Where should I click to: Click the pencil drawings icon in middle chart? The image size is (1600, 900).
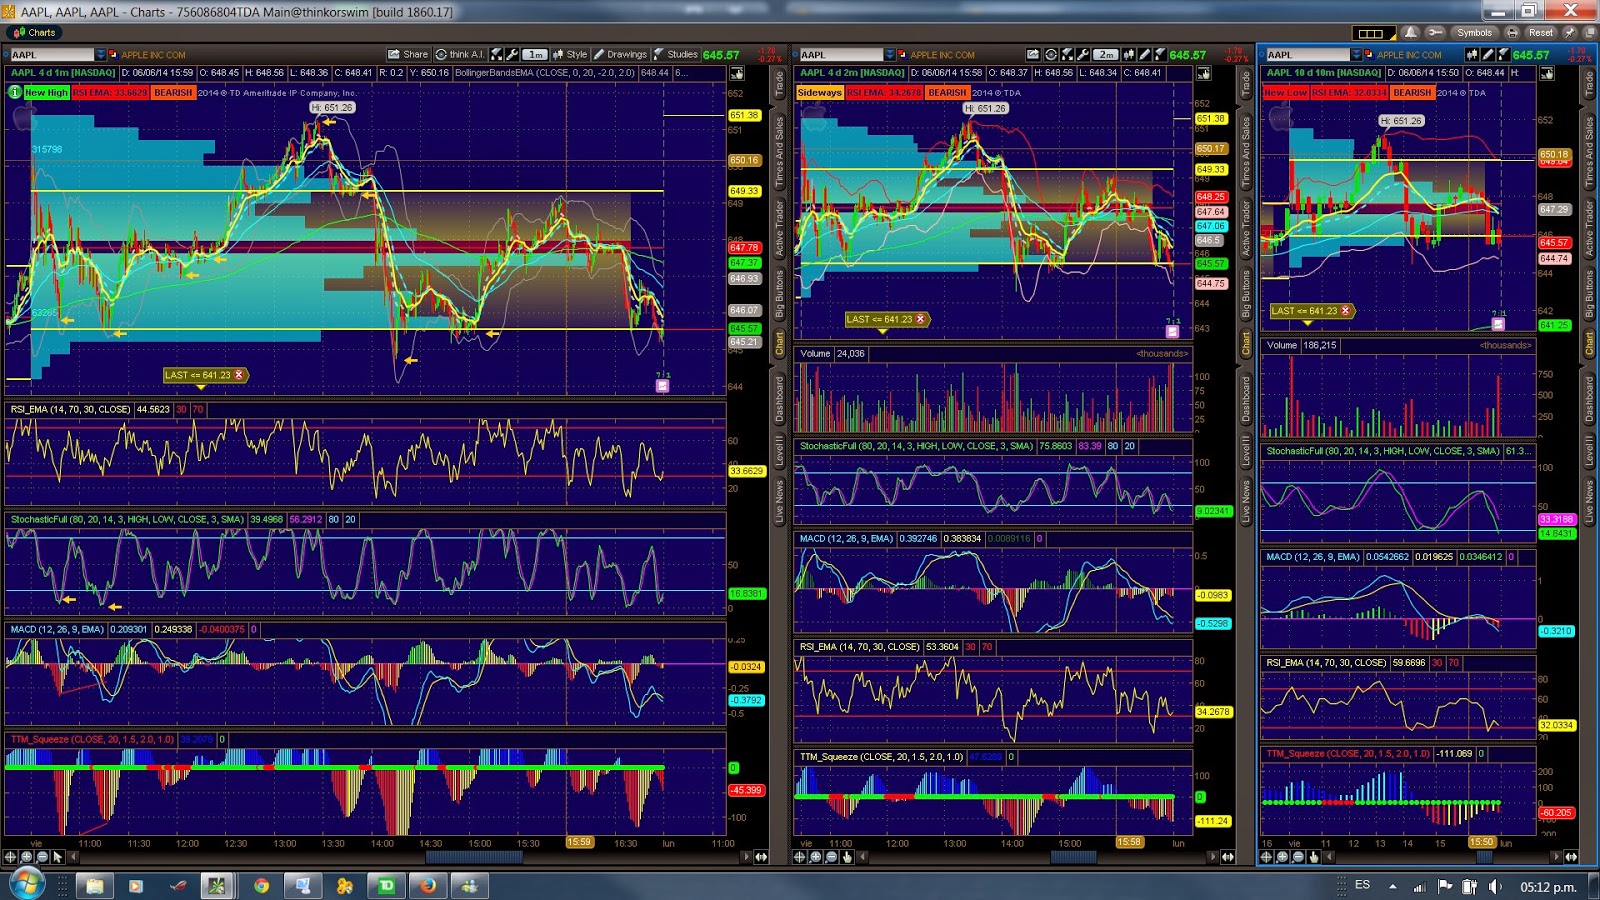(x=1144, y=54)
